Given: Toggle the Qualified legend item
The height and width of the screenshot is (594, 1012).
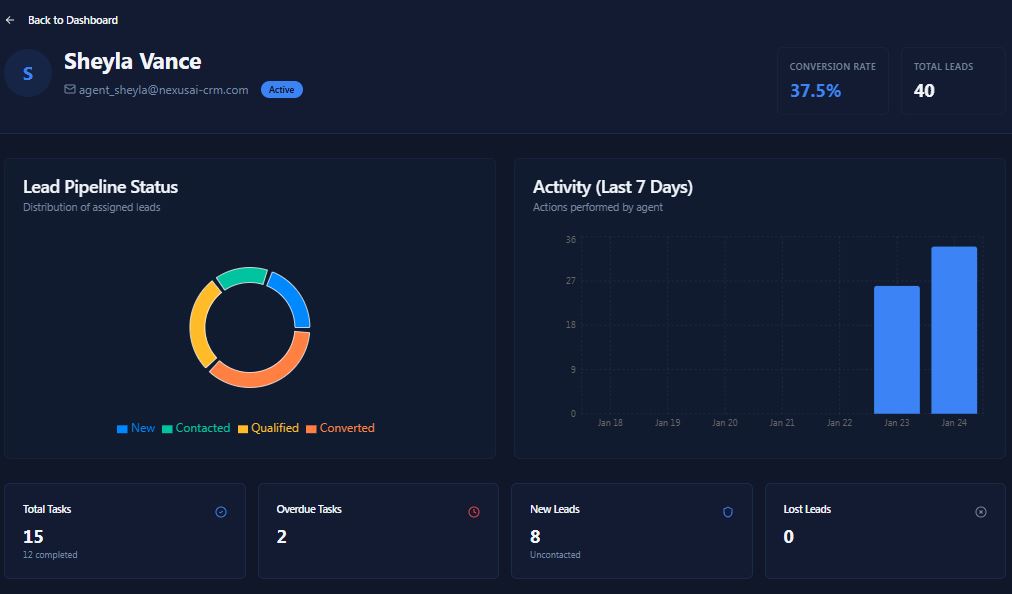Looking at the screenshot, I should click(268, 428).
